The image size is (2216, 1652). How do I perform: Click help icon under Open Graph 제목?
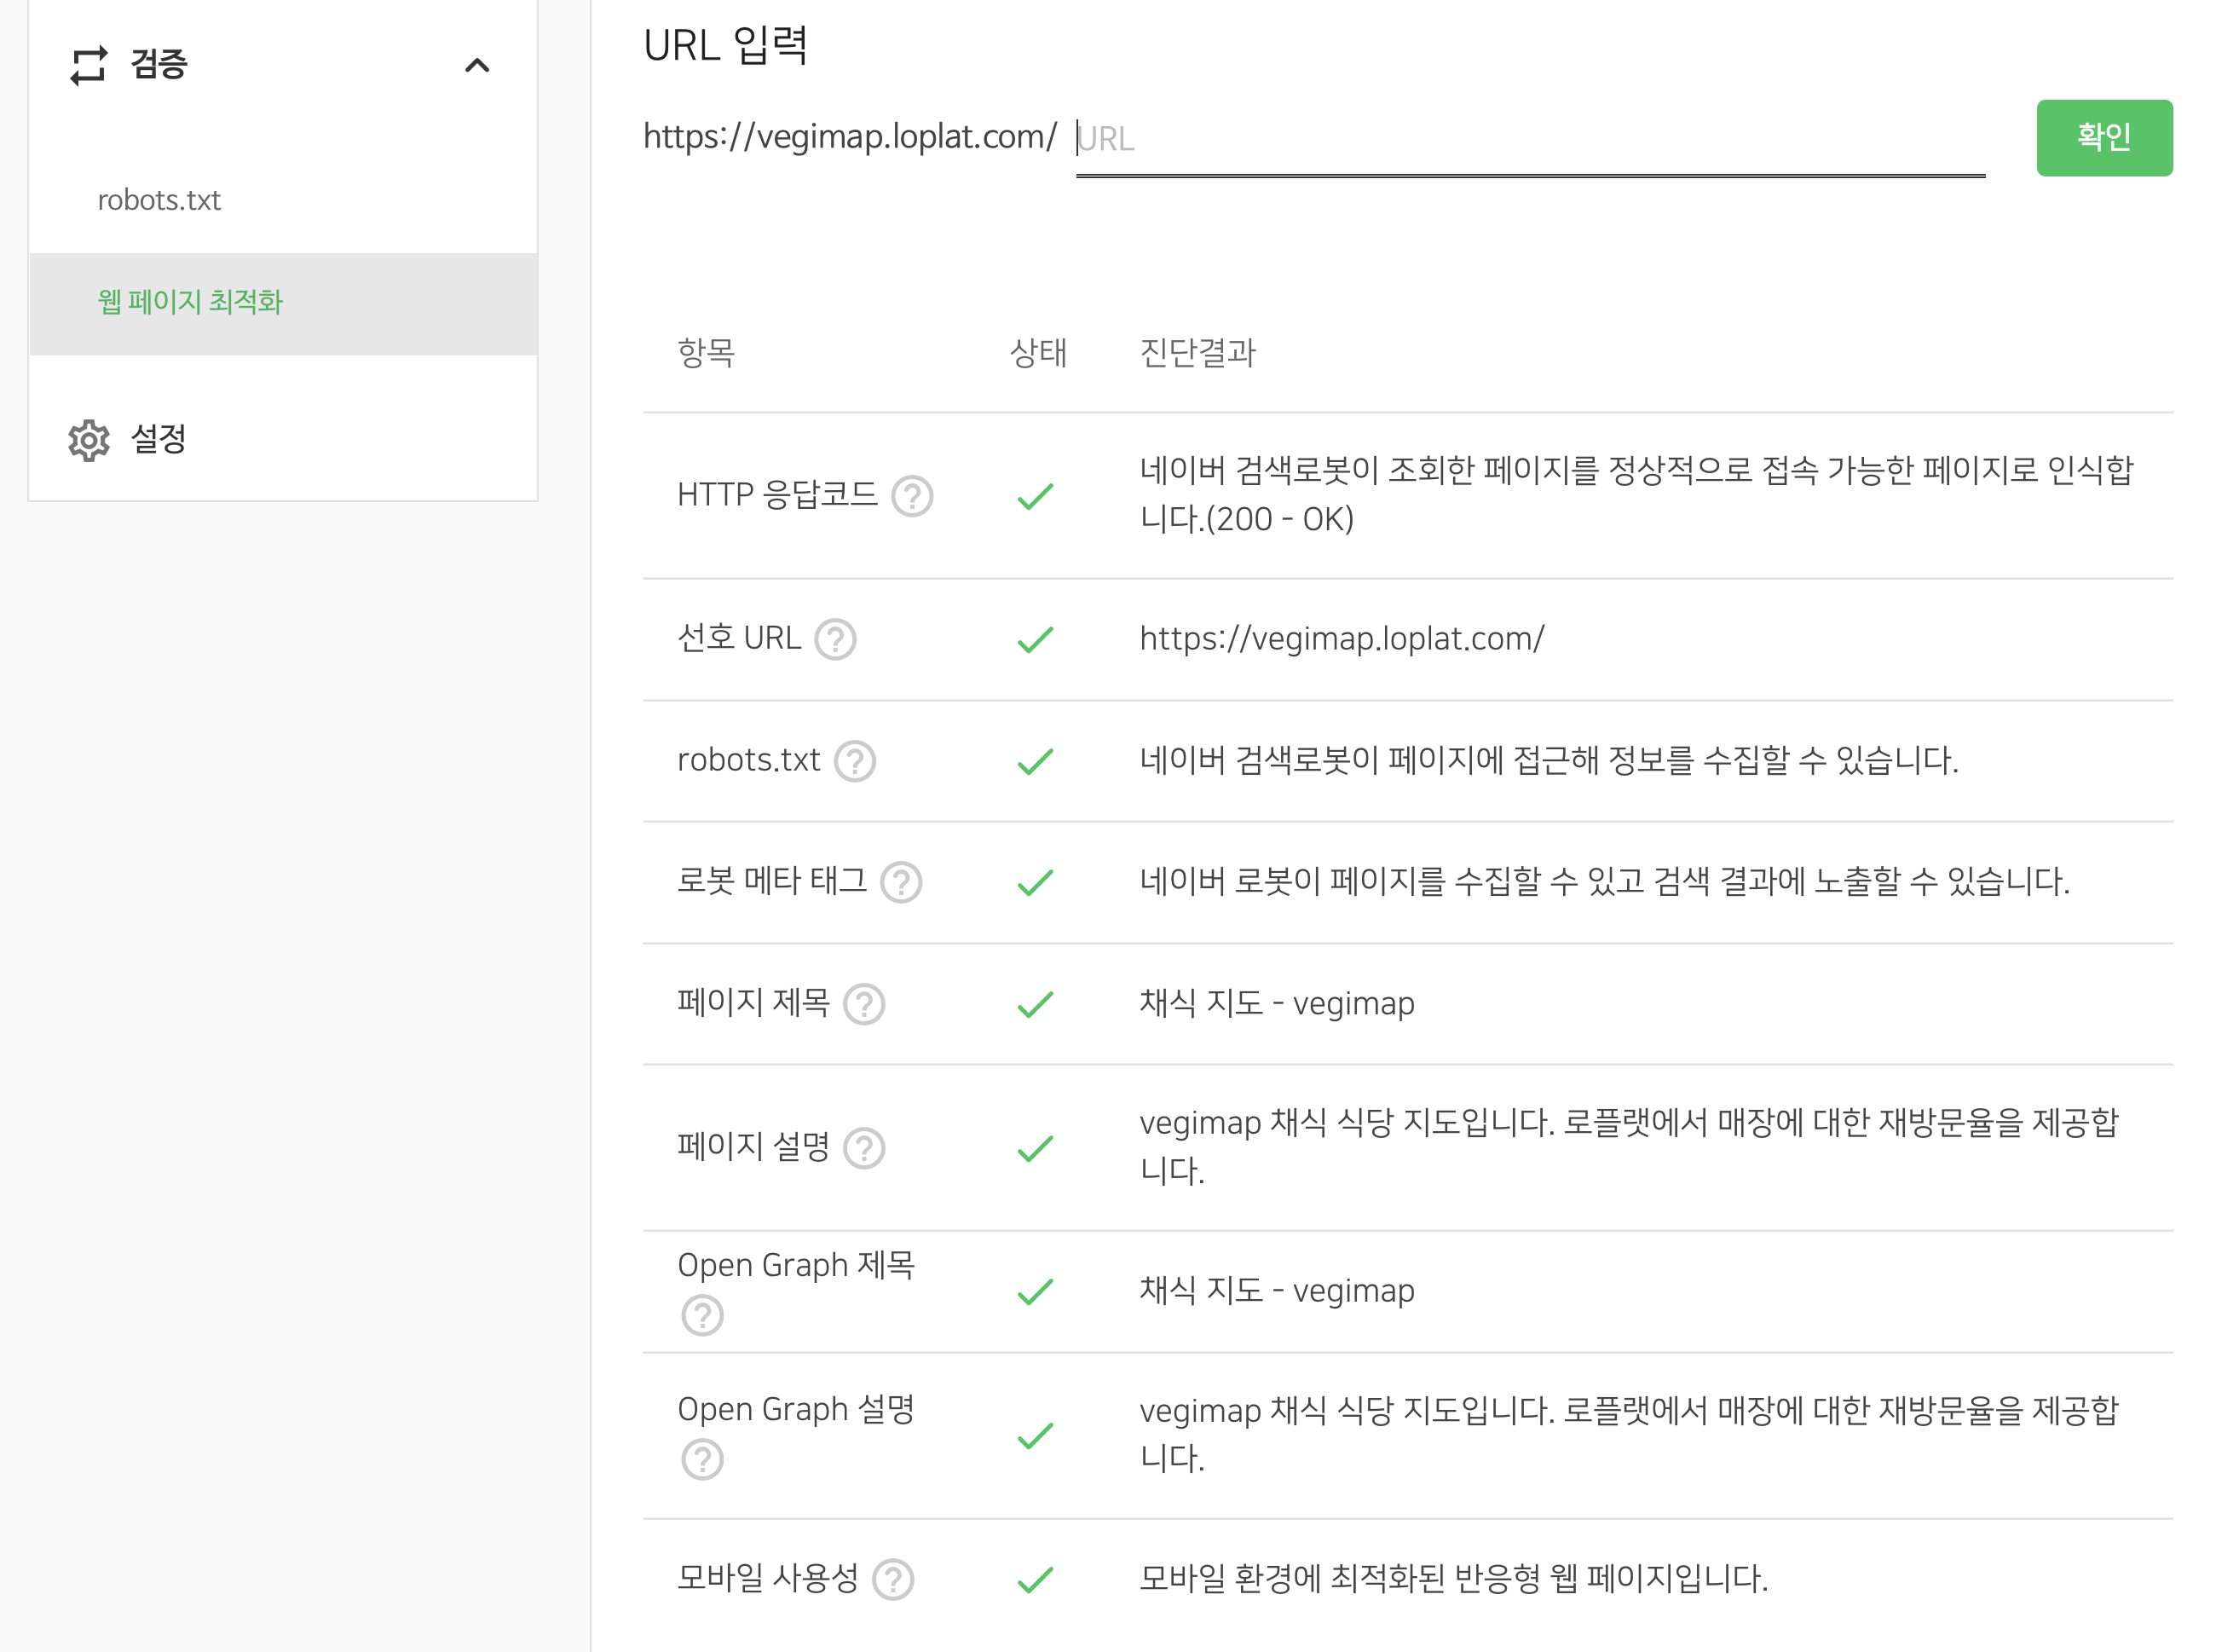pos(702,1315)
